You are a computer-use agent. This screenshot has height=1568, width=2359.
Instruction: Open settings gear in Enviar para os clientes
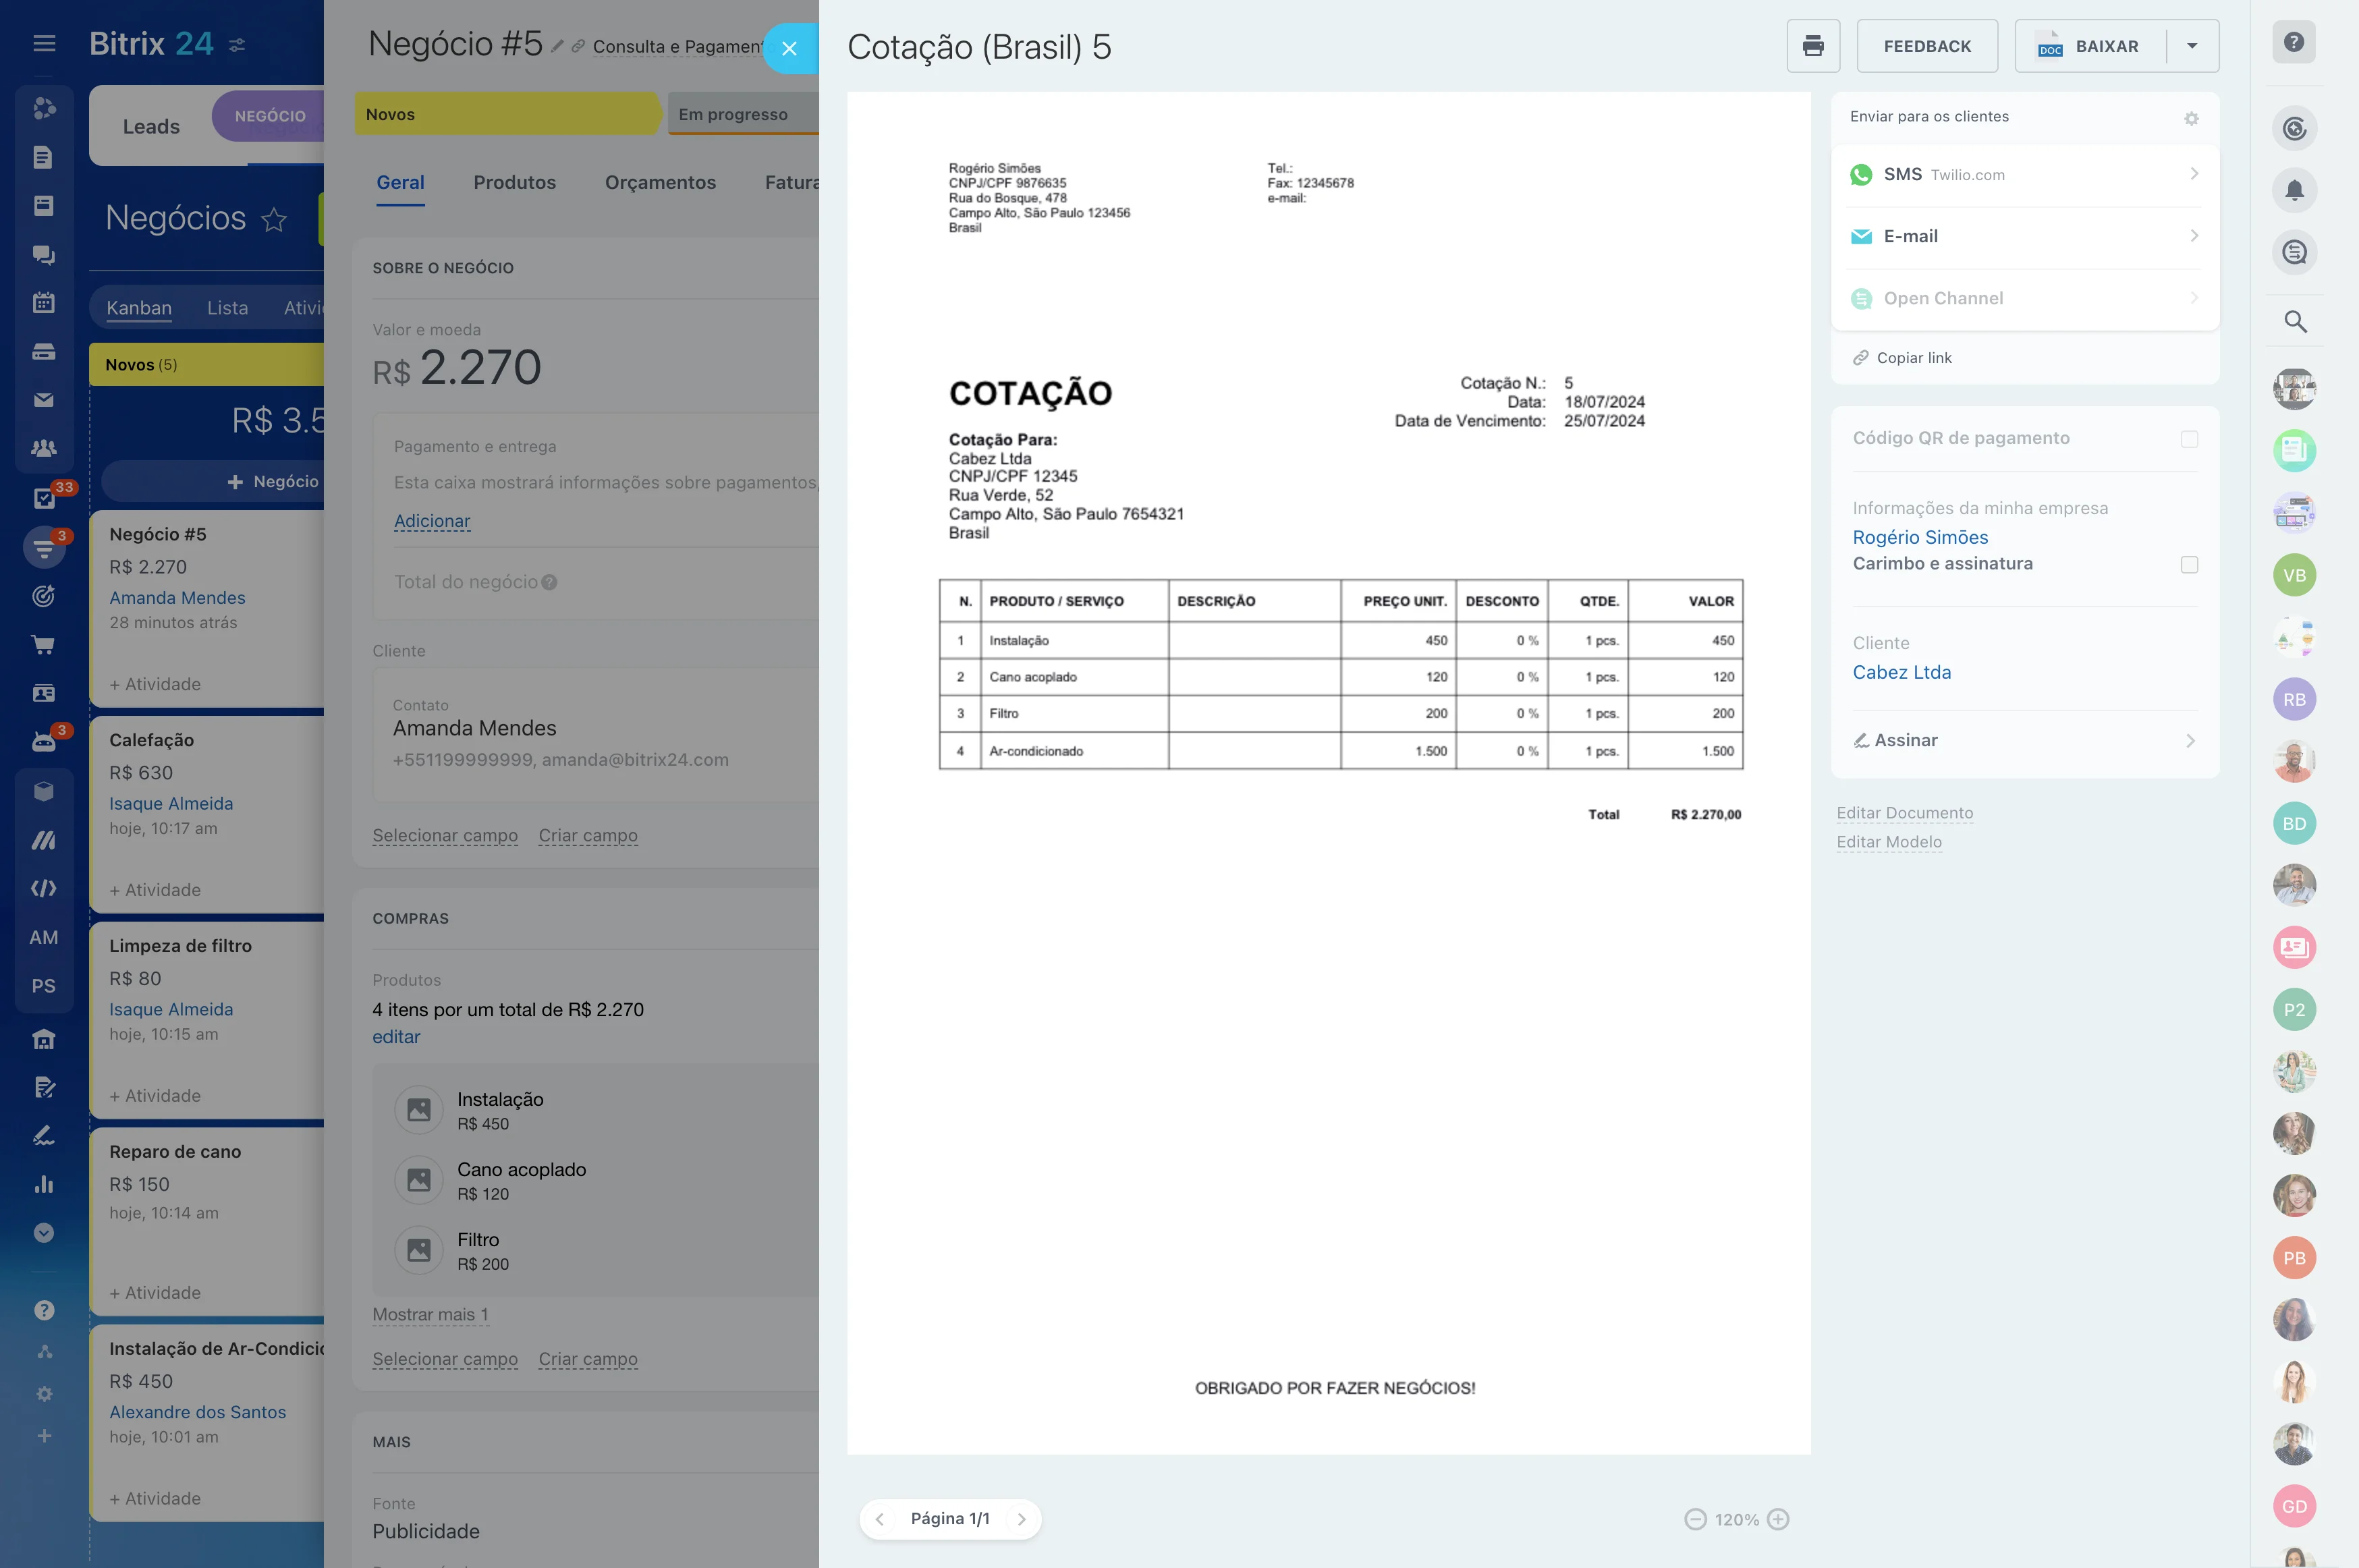[2190, 118]
